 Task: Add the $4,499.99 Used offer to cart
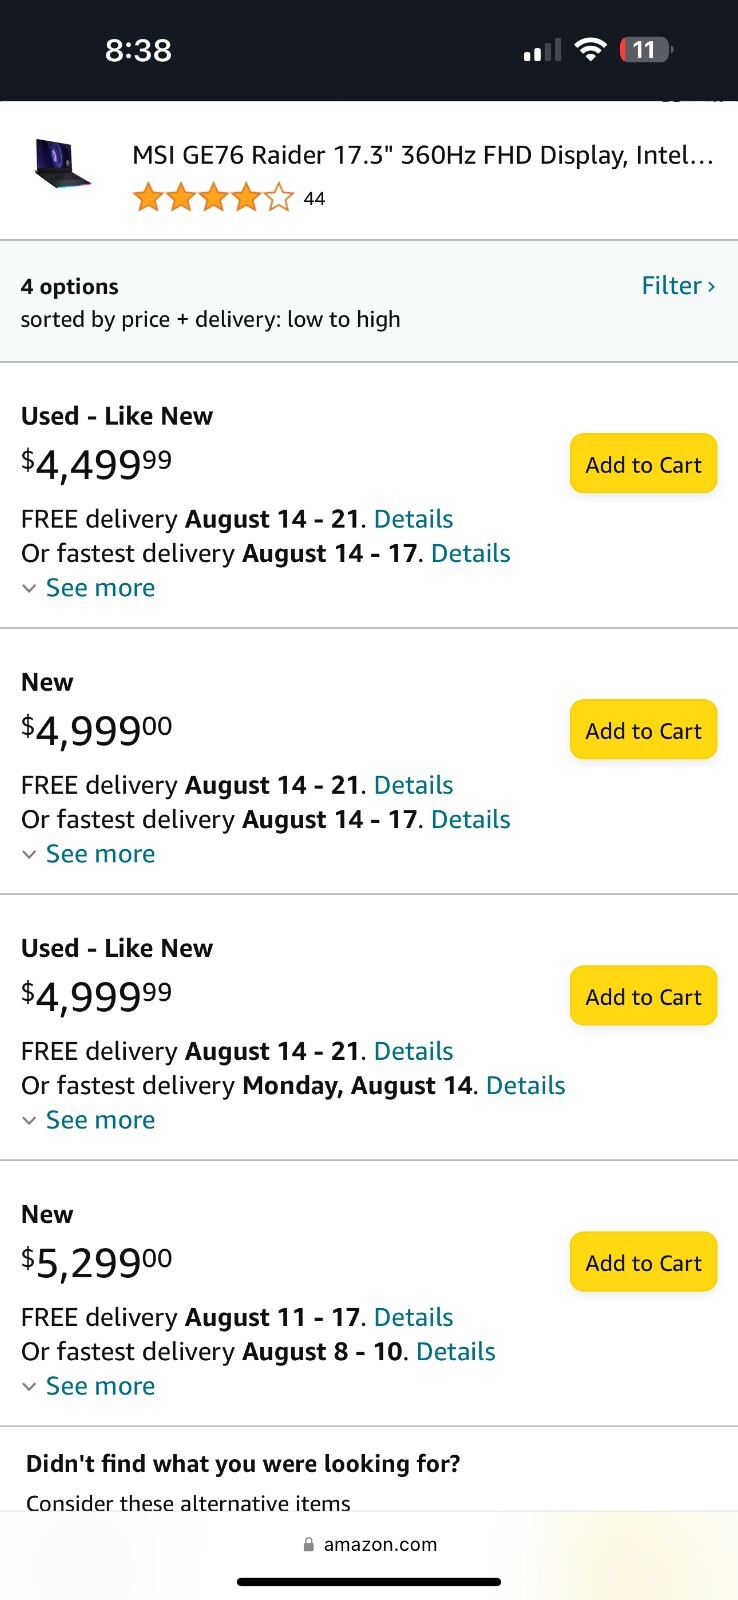coord(644,464)
